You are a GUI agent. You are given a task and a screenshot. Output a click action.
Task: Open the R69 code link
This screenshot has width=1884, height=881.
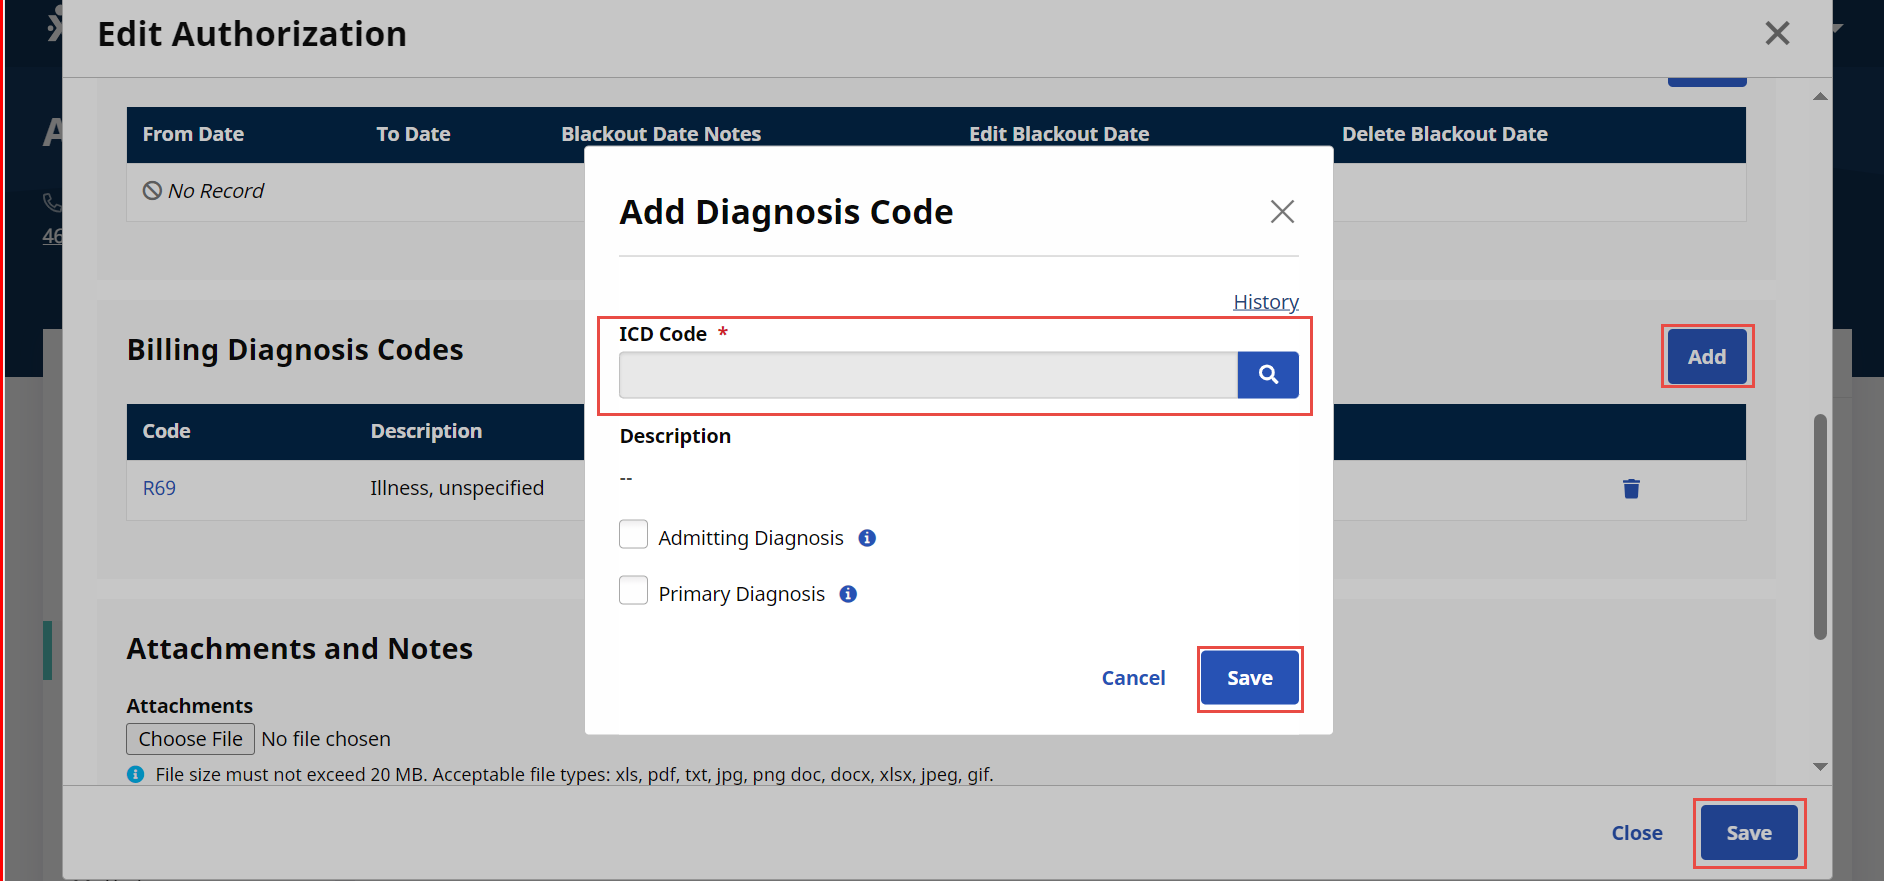[159, 488]
